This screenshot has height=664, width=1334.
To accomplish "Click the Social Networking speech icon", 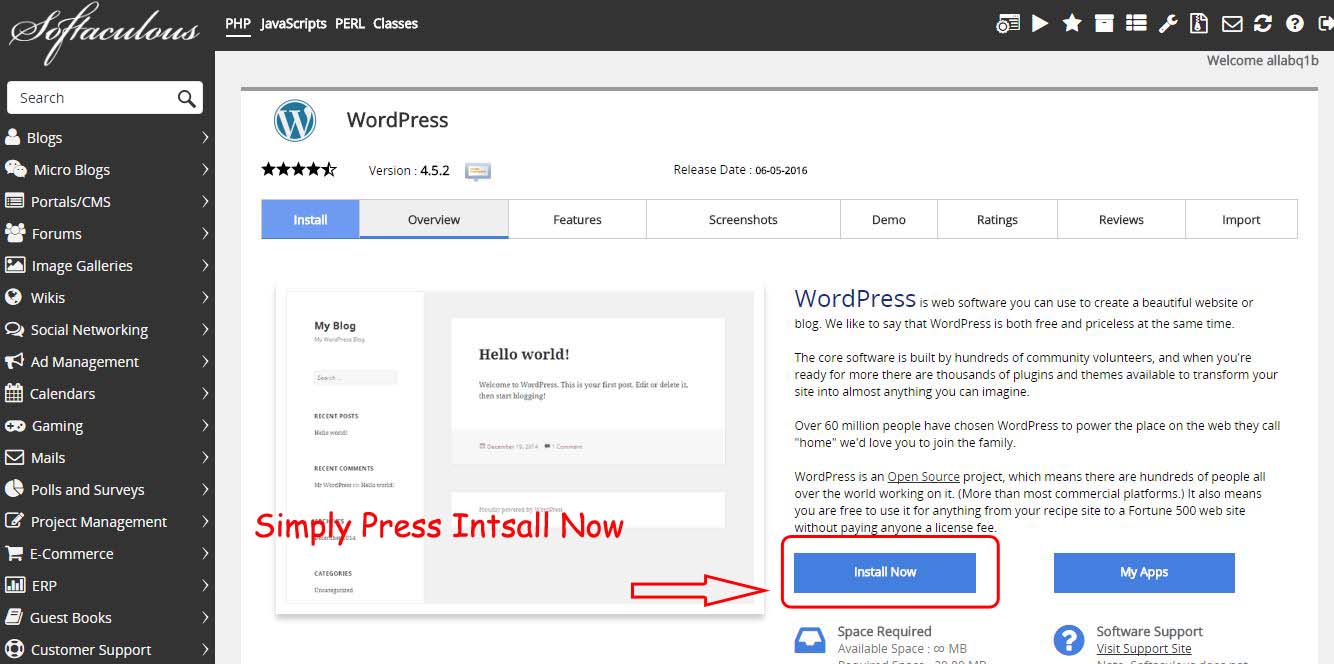I will click(14, 329).
